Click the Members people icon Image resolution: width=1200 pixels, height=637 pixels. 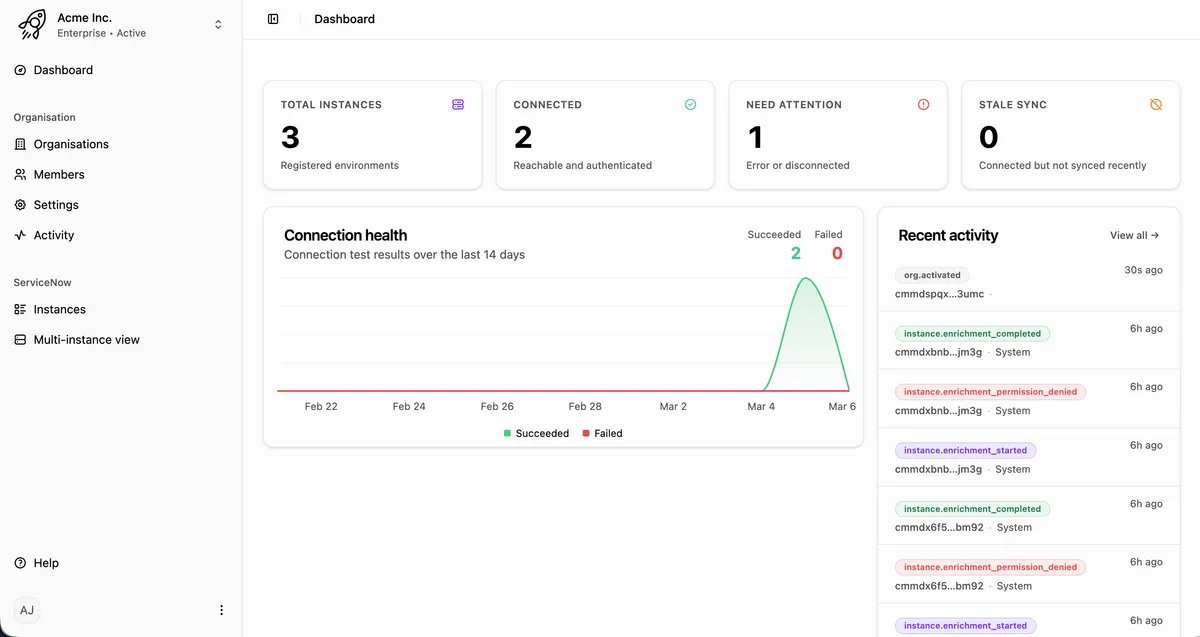coord(20,174)
